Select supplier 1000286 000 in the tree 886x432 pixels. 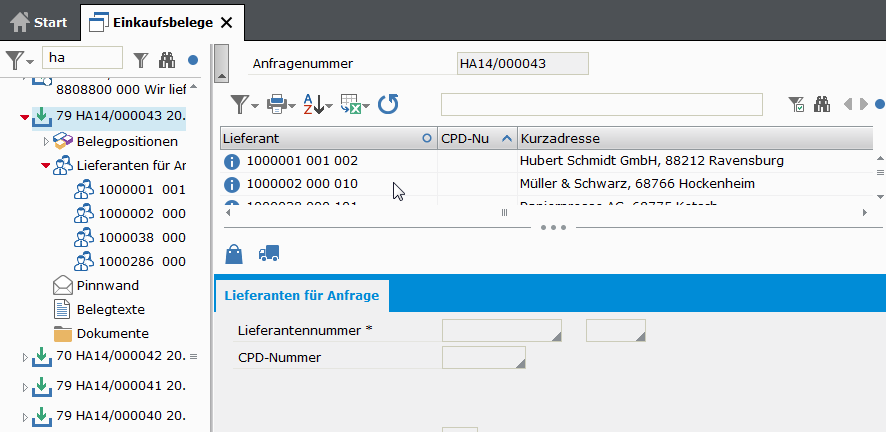click(x=129, y=261)
